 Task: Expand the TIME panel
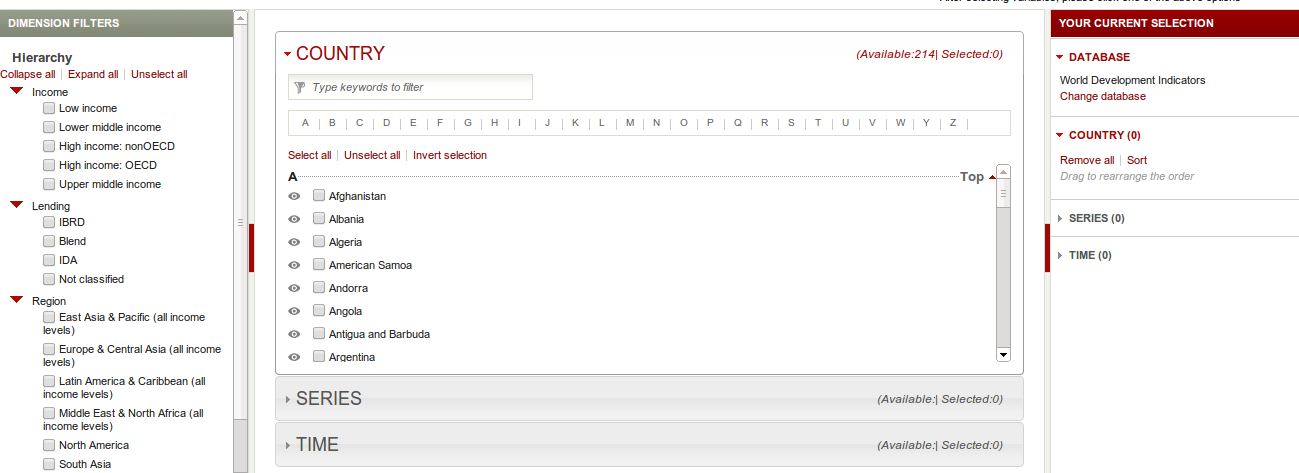[x=649, y=445]
